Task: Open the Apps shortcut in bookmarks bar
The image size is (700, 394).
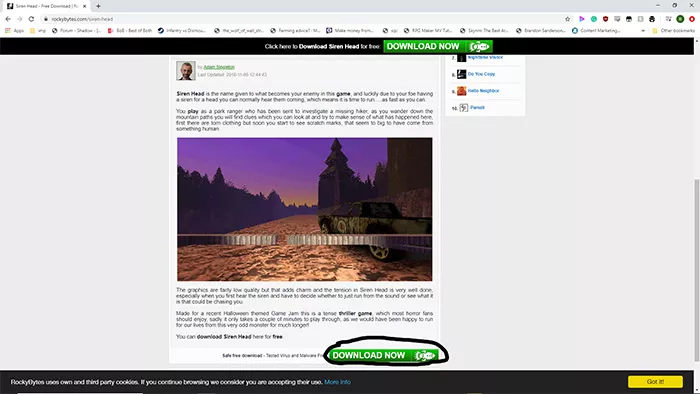Action: pos(14,31)
